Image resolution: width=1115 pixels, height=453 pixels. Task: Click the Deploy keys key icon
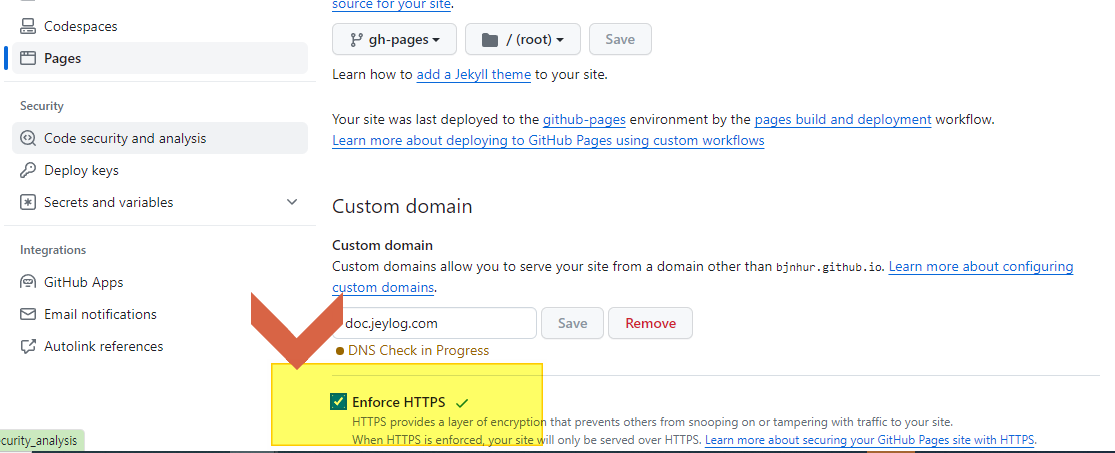coord(28,170)
